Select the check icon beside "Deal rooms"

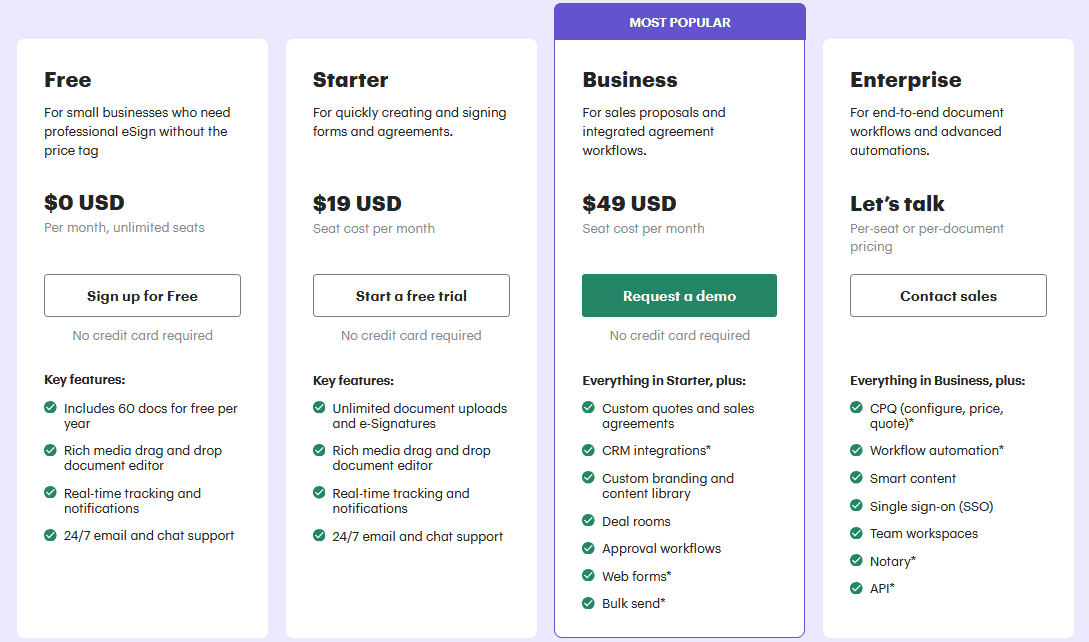[587, 521]
